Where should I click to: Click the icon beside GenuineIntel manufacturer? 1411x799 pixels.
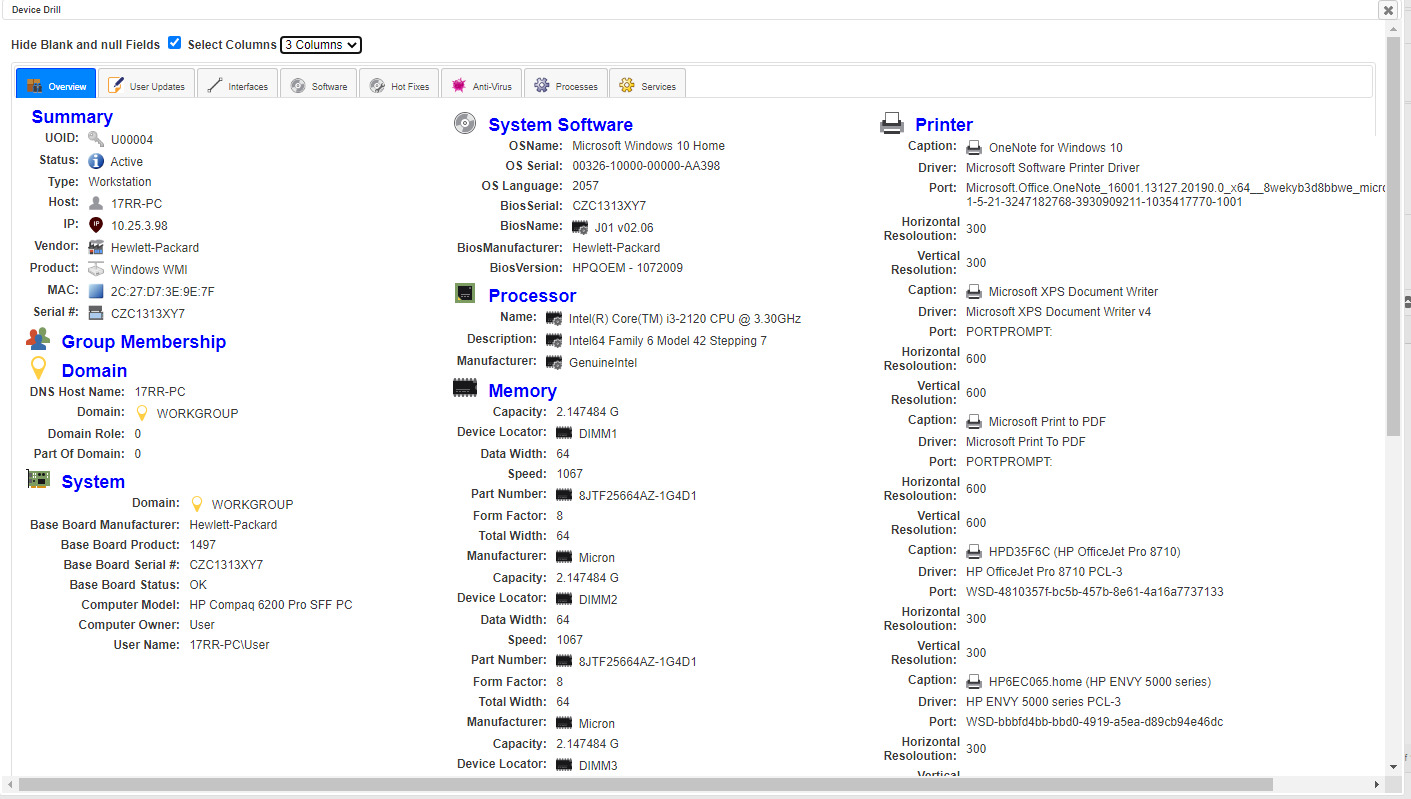tap(554, 362)
